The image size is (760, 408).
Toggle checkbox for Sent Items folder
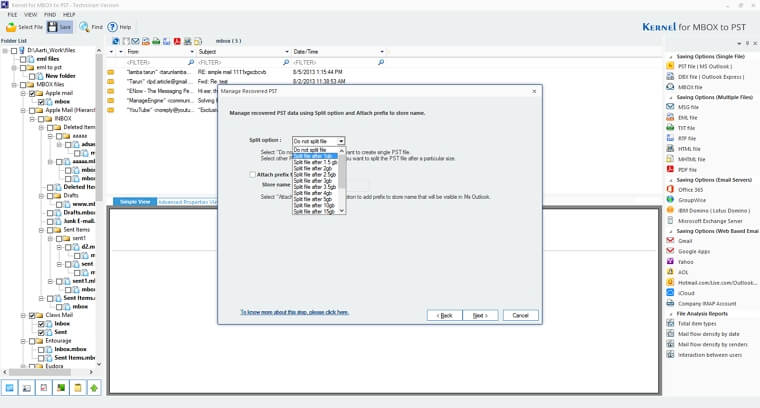50,230
